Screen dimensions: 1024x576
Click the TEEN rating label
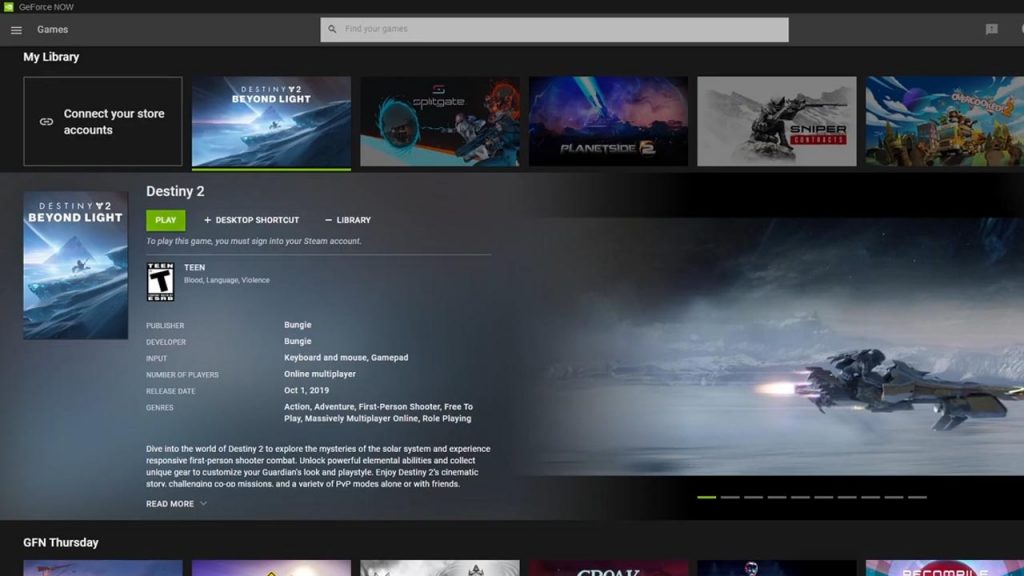pos(195,267)
